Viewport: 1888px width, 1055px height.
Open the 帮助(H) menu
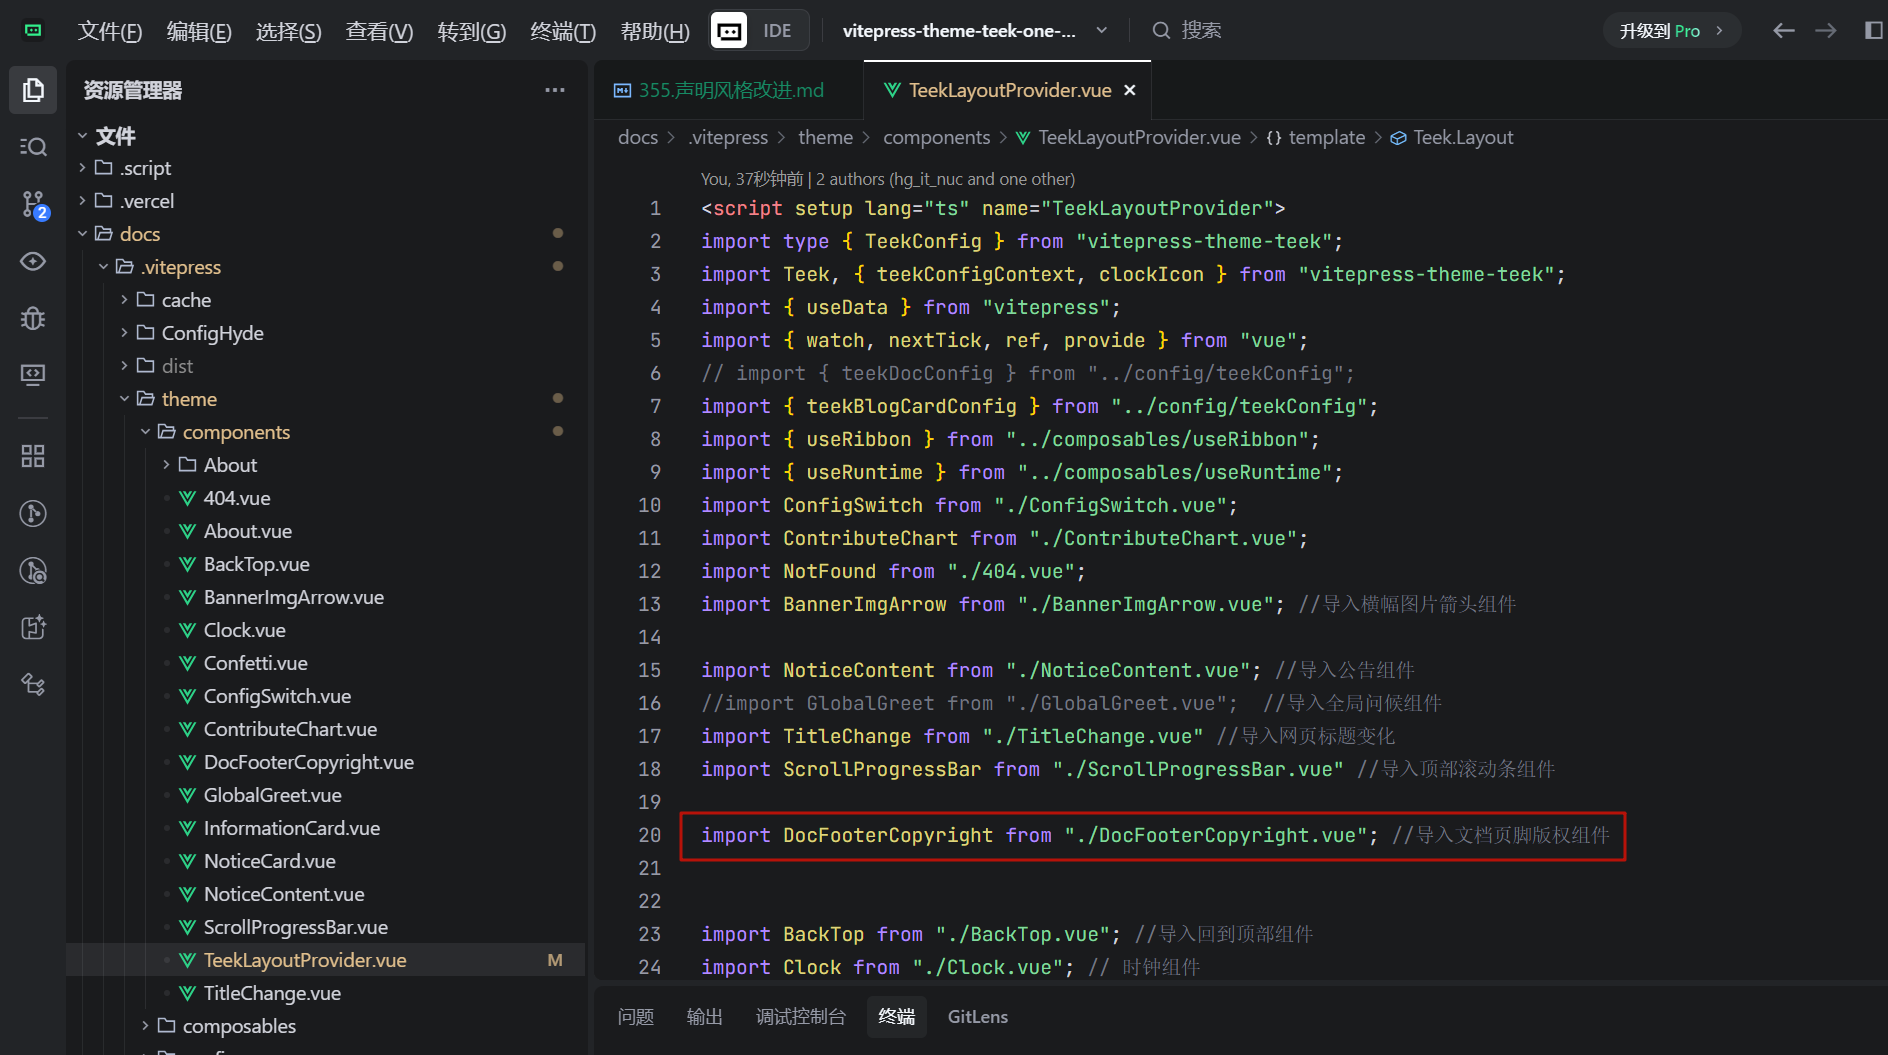click(x=655, y=31)
